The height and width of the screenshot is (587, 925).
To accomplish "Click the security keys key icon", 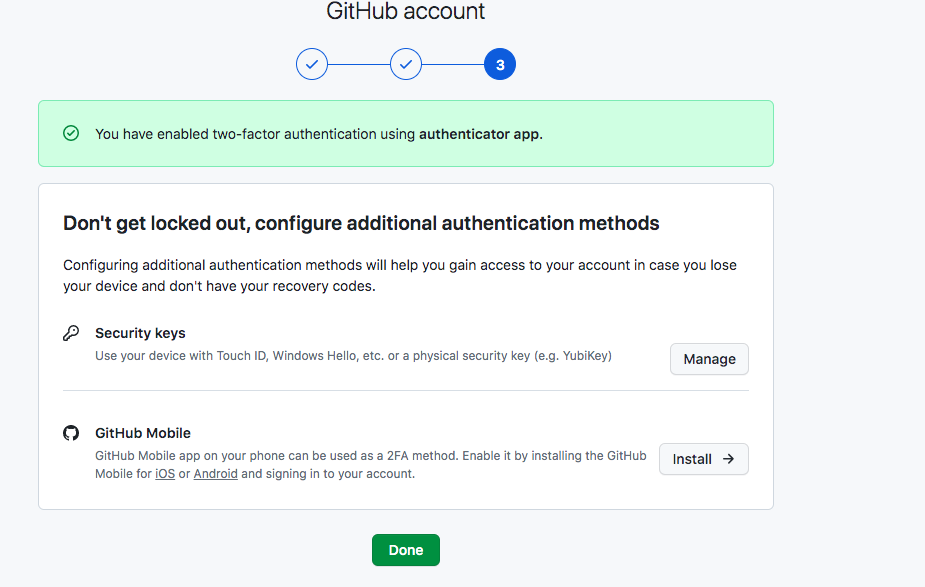I will tap(70, 331).
